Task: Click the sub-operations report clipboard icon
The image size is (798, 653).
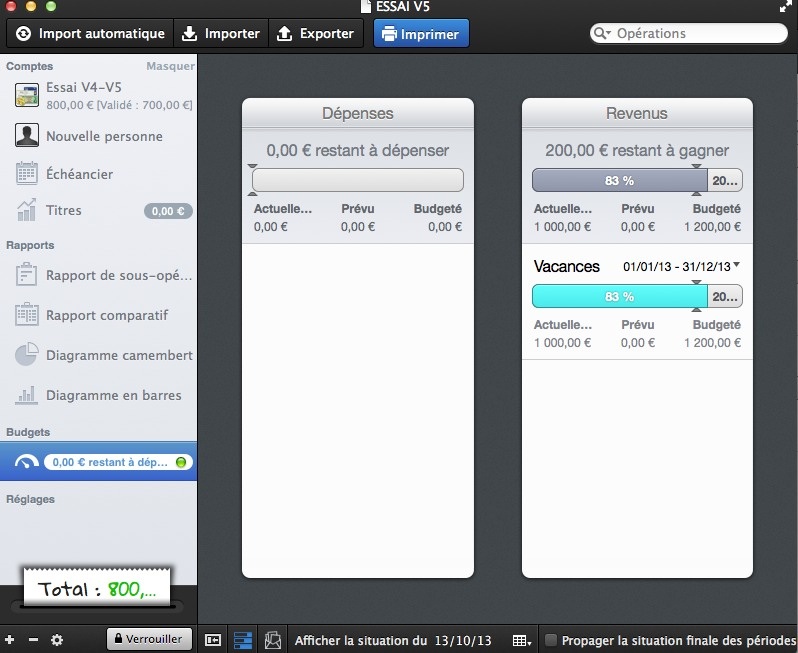Action: tap(26, 275)
